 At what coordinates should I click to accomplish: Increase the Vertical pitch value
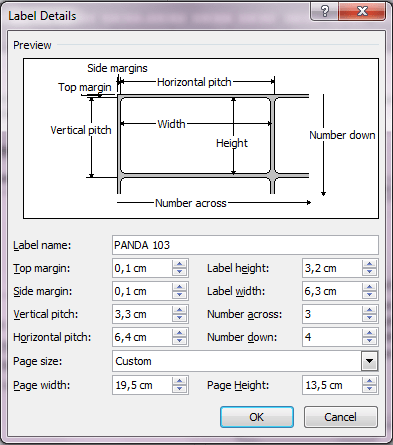point(180,310)
